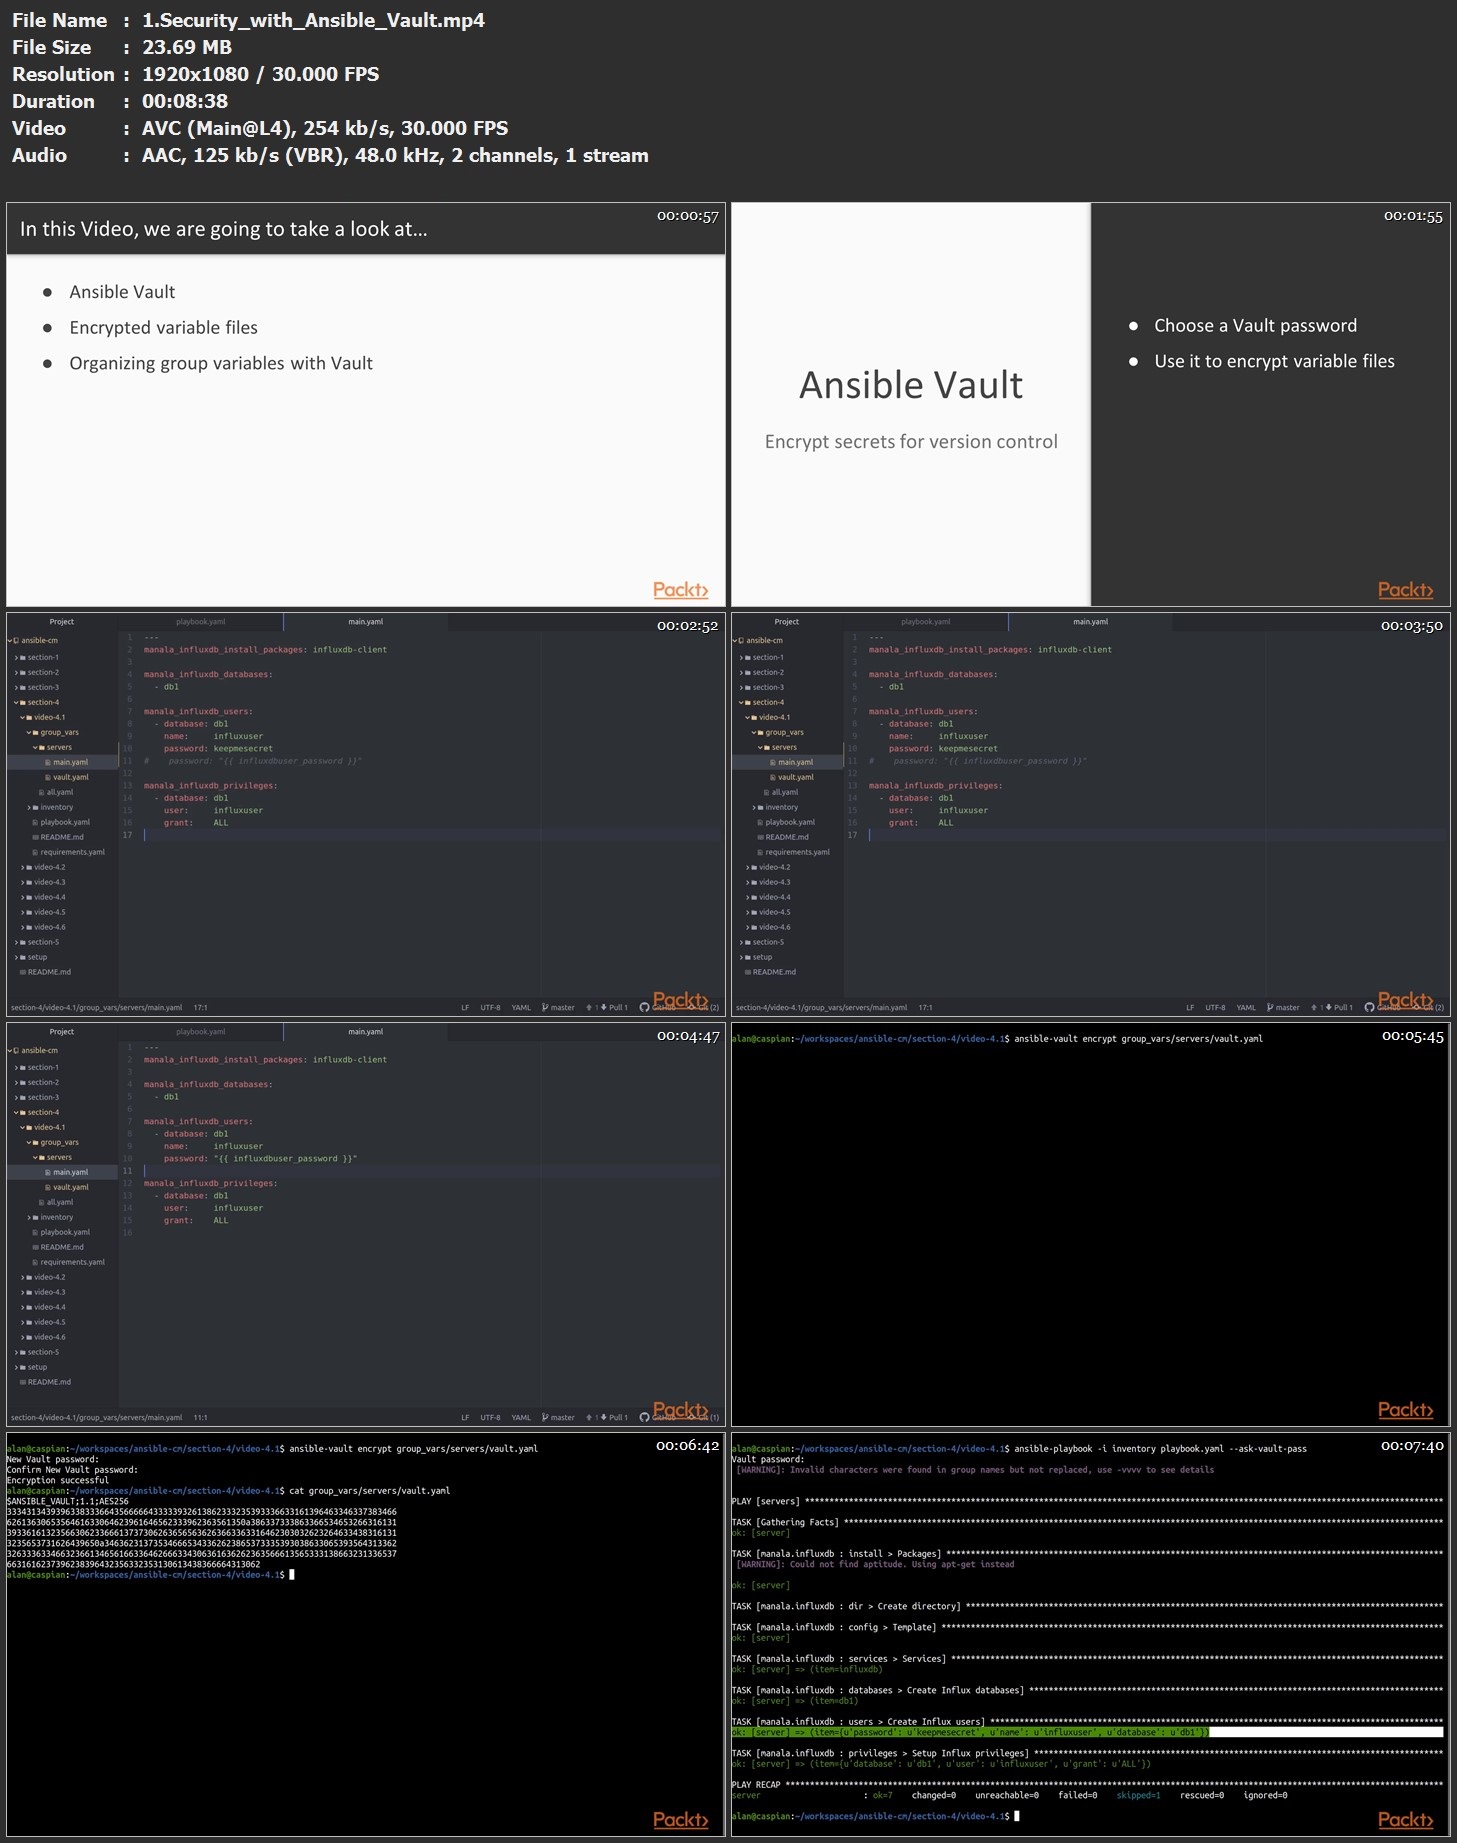Image resolution: width=1457 pixels, height=1843 pixels.
Task: In 00:03:50 frame, expand inventory folder chevron
Action: click(754, 808)
